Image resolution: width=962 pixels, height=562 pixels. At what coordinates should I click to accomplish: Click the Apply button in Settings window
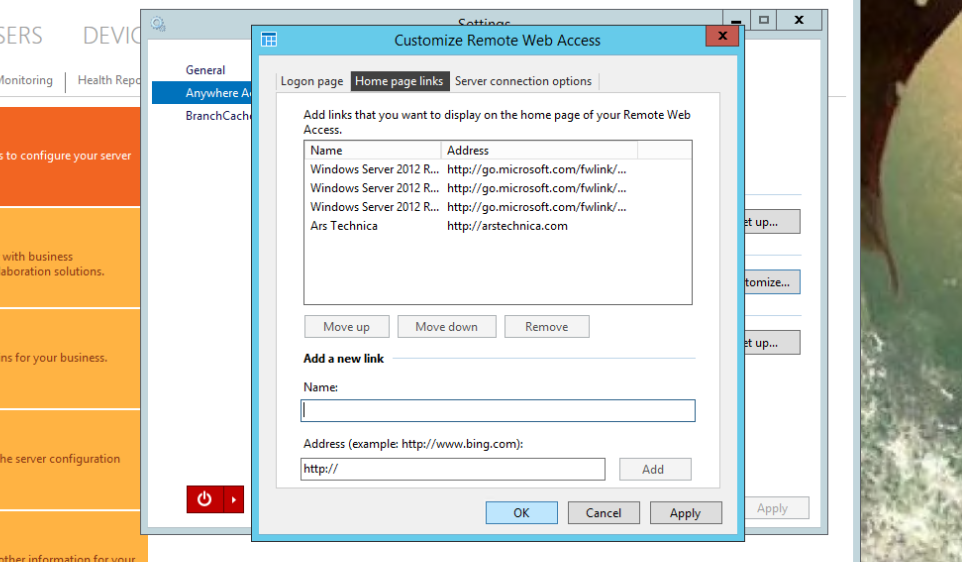[x=775, y=508]
